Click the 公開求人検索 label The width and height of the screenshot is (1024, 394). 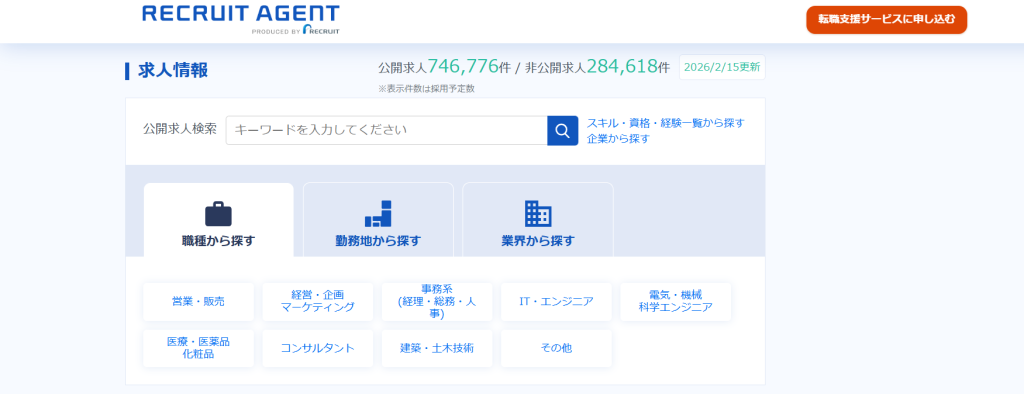coord(180,129)
